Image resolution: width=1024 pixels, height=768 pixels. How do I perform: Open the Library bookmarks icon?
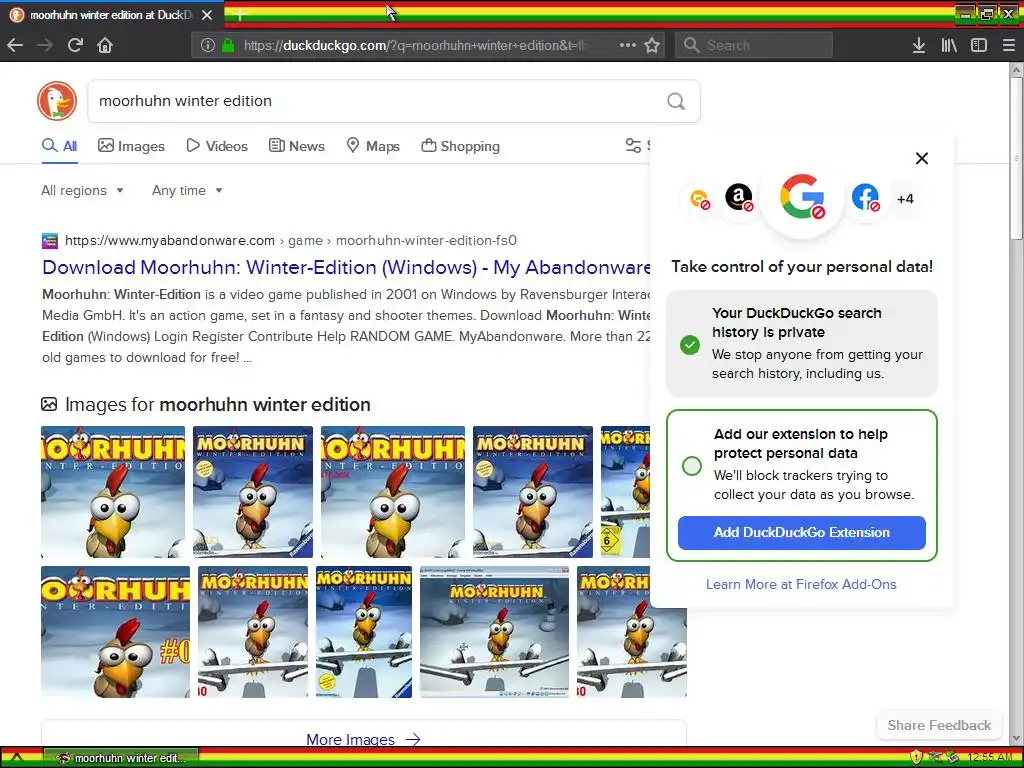(x=949, y=45)
